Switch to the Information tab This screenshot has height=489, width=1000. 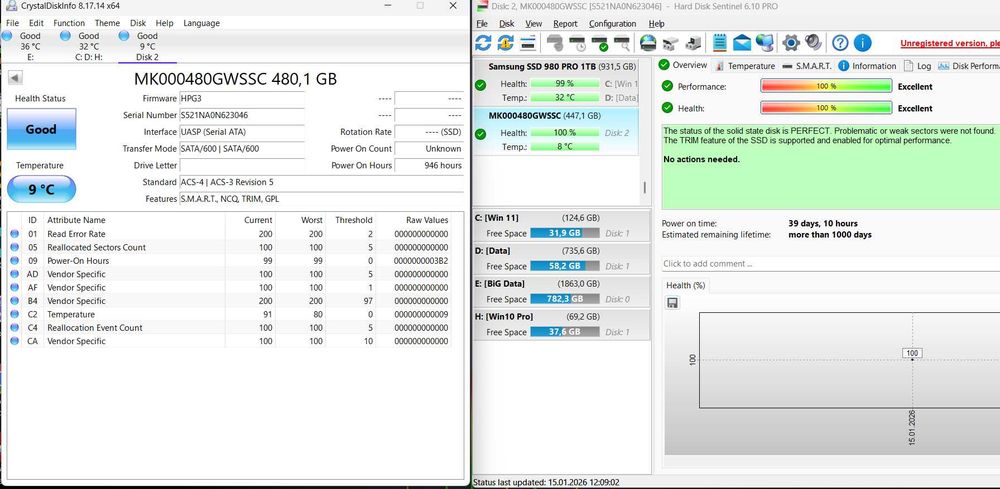click(x=867, y=66)
